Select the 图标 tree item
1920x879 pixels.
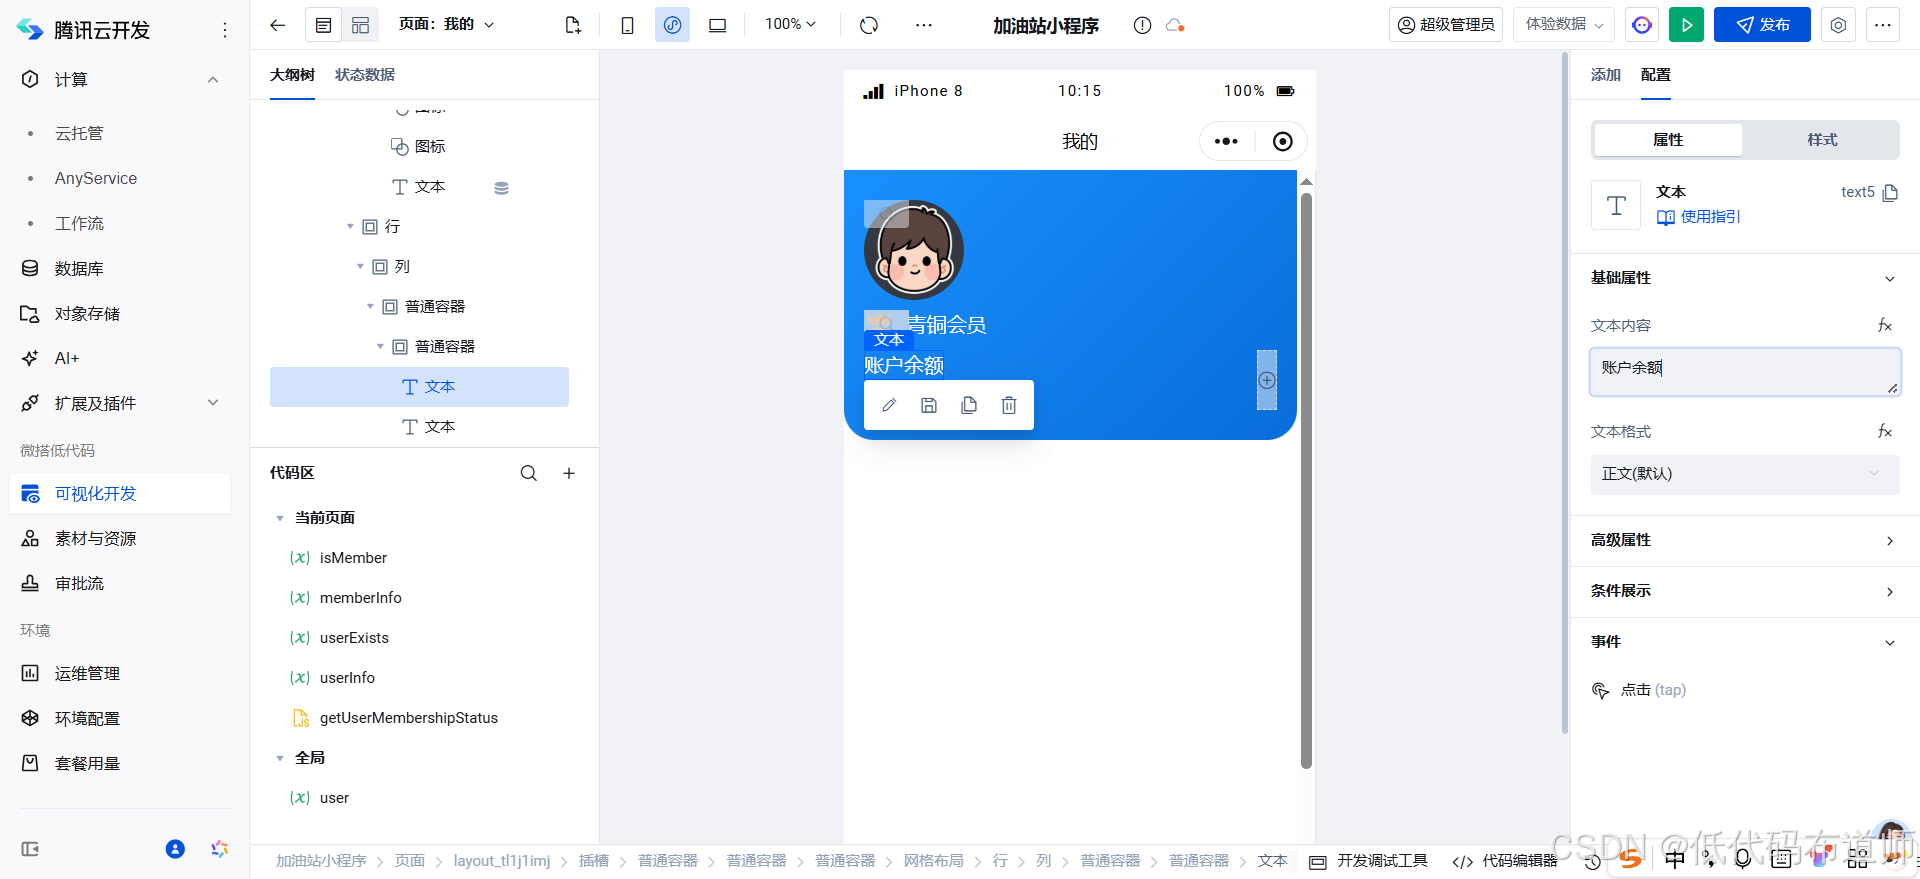pyautogui.click(x=419, y=147)
